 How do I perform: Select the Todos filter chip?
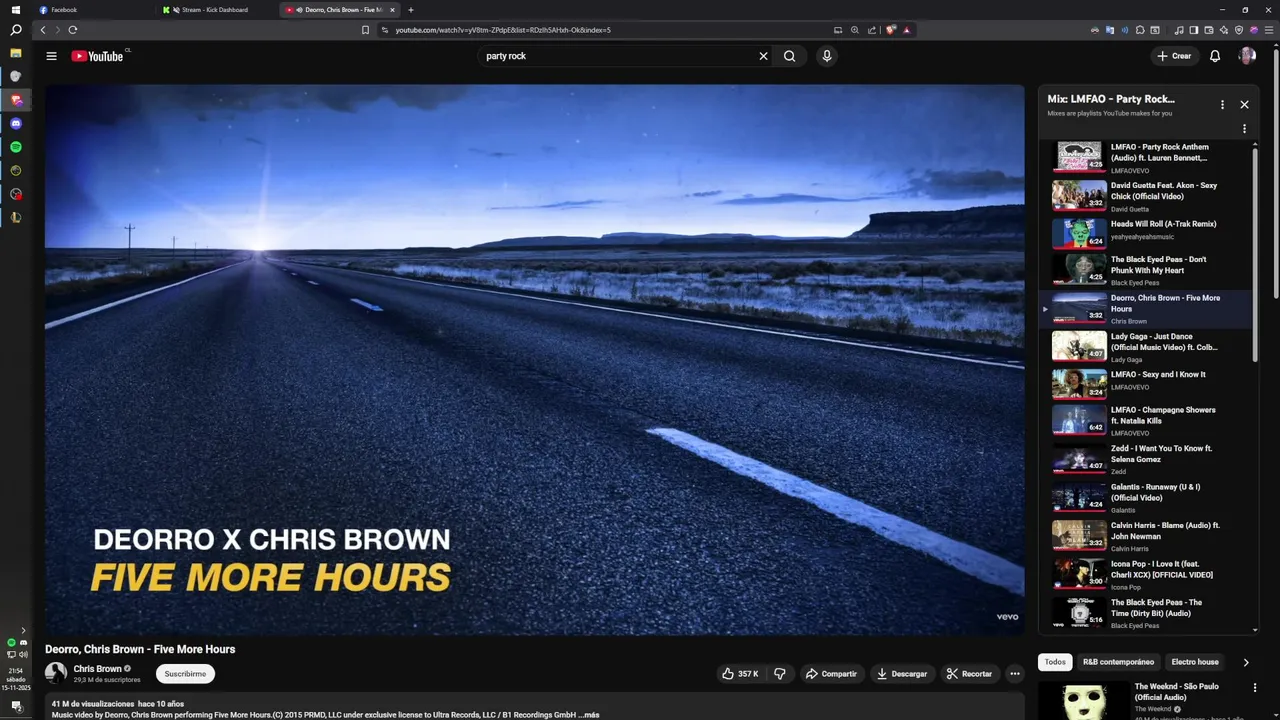(x=1055, y=662)
